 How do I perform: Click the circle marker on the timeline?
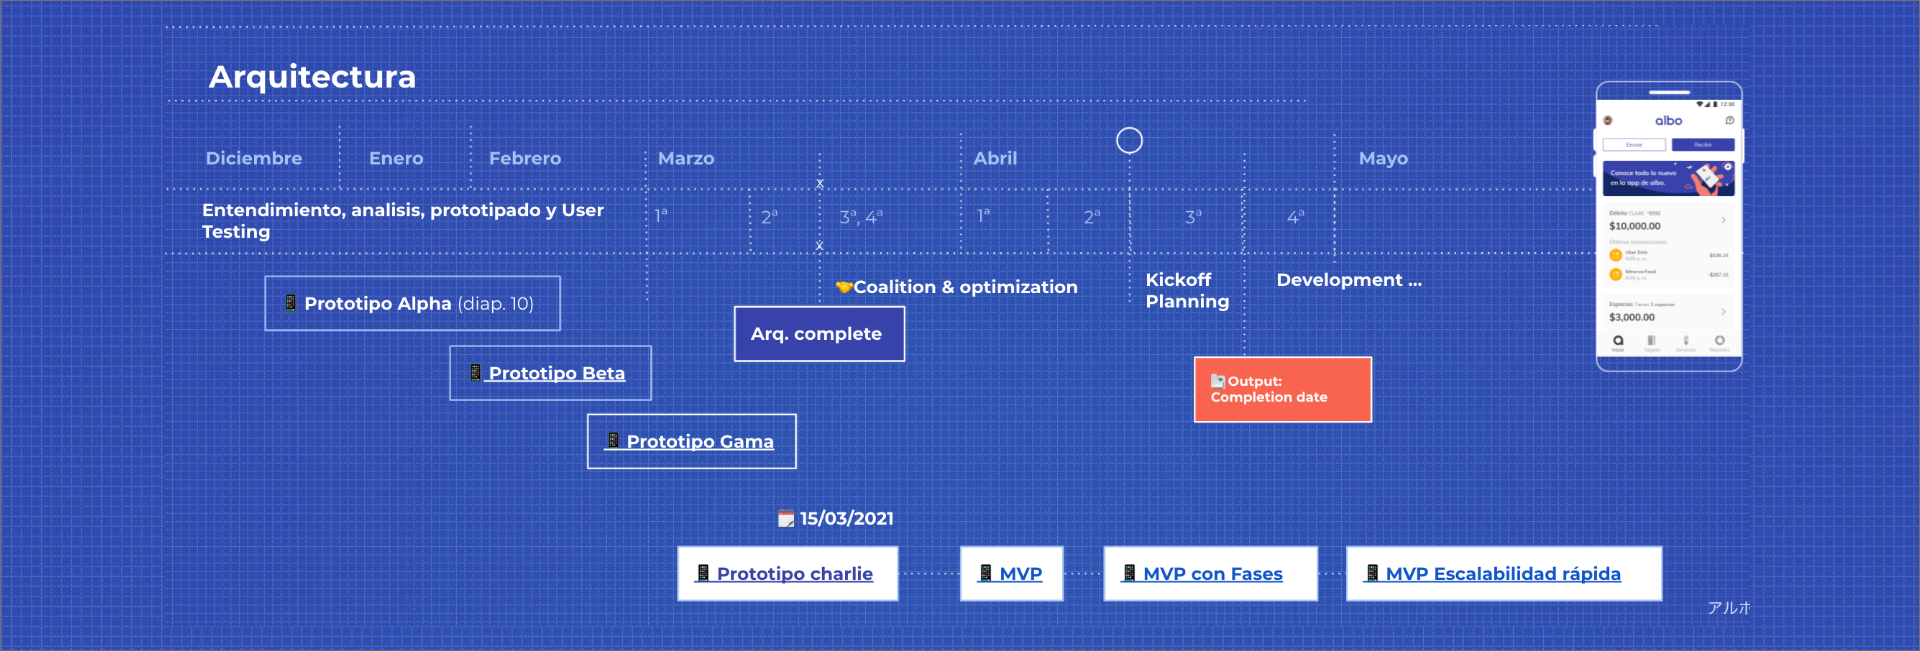[x=1129, y=140]
